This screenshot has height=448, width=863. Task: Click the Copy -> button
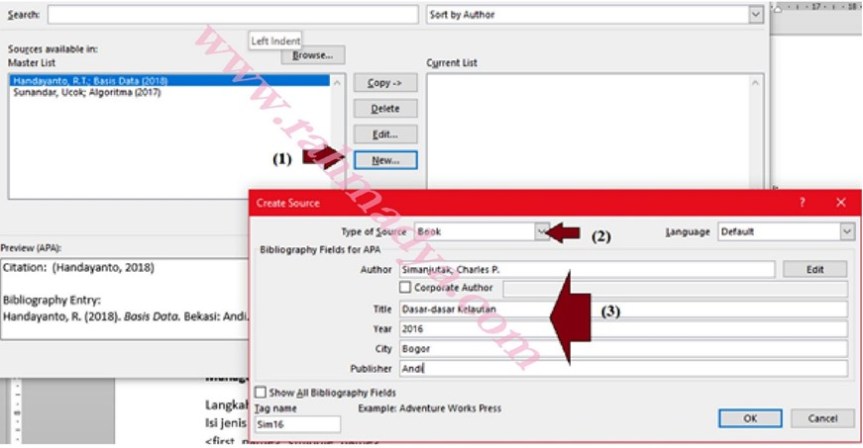[x=385, y=83]
